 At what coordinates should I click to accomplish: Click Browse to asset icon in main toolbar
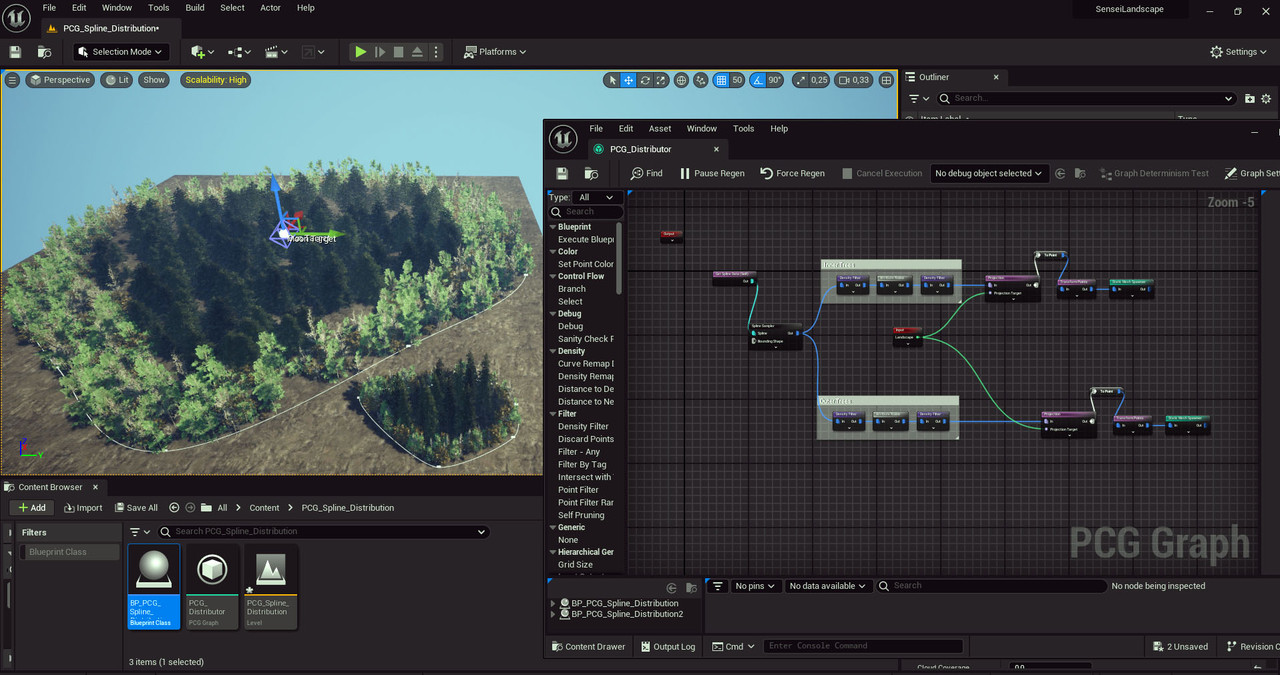tap(44, 52)
